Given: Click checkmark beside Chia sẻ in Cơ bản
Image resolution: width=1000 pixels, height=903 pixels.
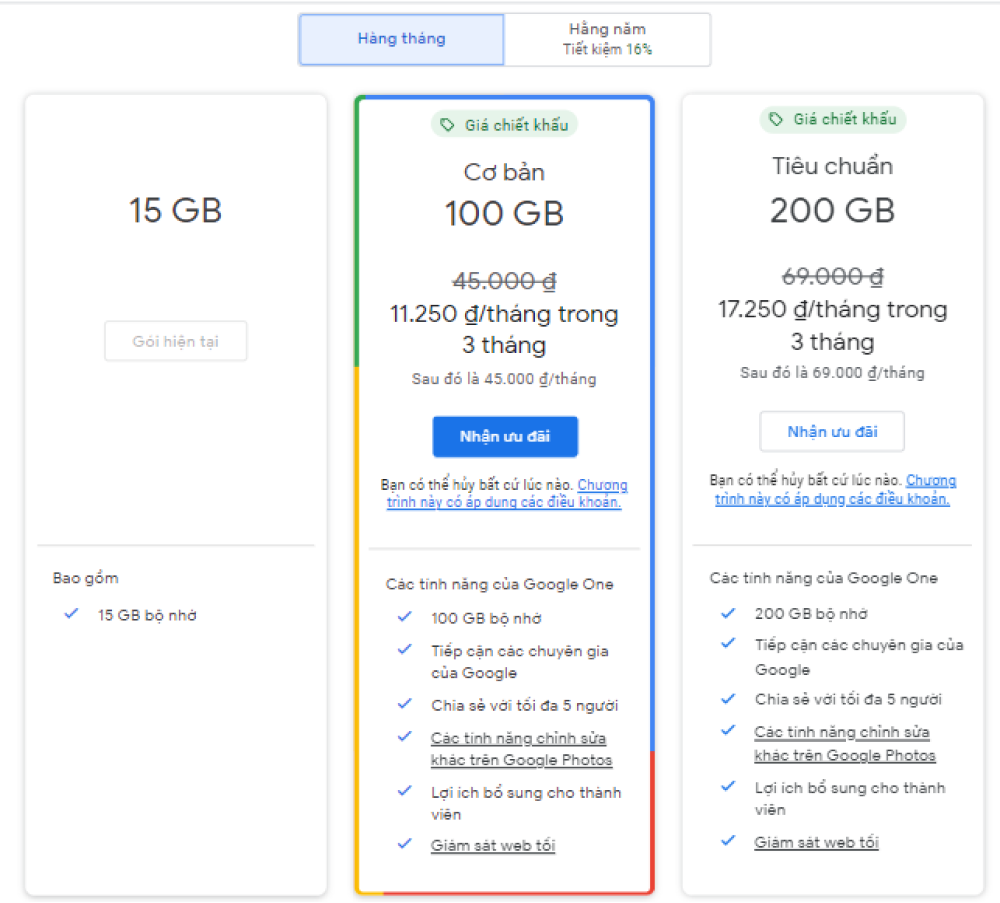Looking at the screenshot, I should 404,704.
